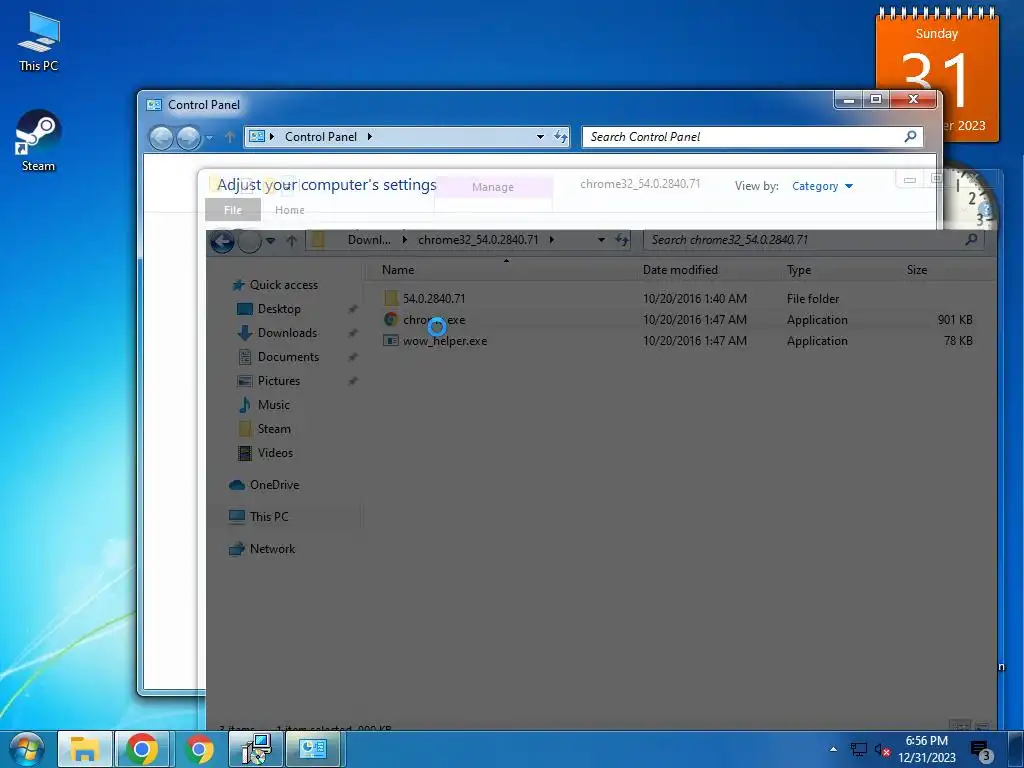Click Explorer forward arrow button
The height and width of the screenshot is (768, 1024).
[249, 241]
